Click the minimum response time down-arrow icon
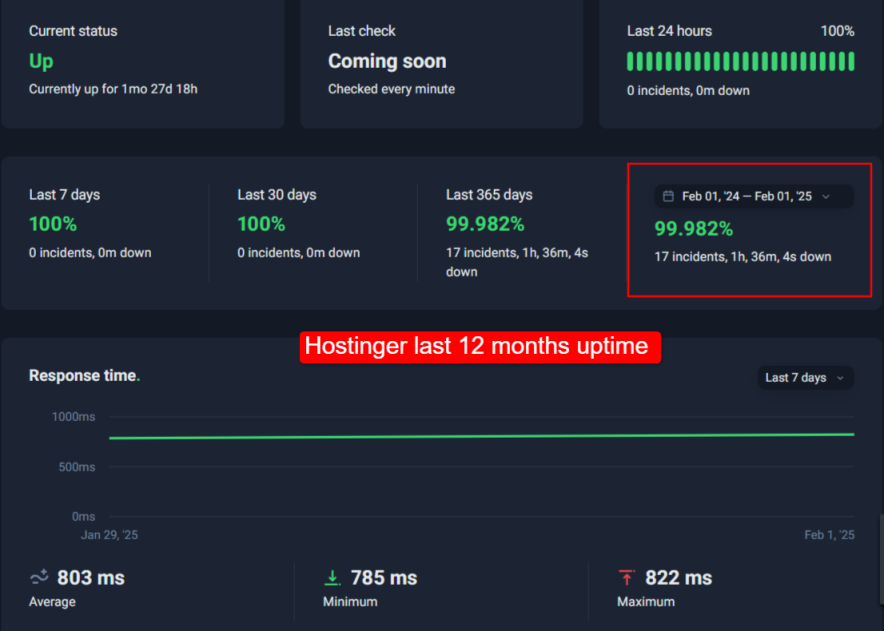 pyautogui.click(x=332, y=577)
